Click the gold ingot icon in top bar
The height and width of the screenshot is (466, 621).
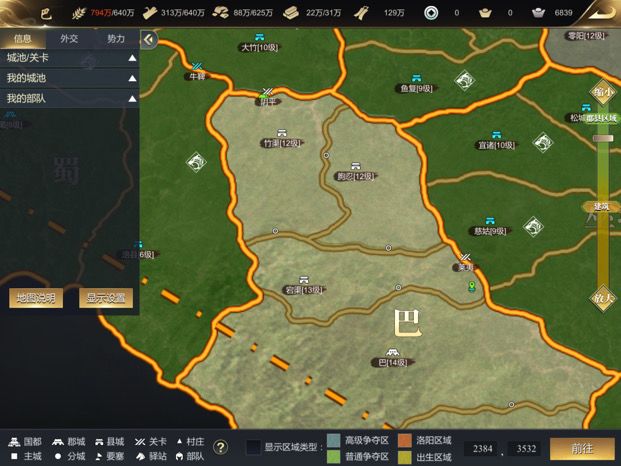[x=485, y=13]
